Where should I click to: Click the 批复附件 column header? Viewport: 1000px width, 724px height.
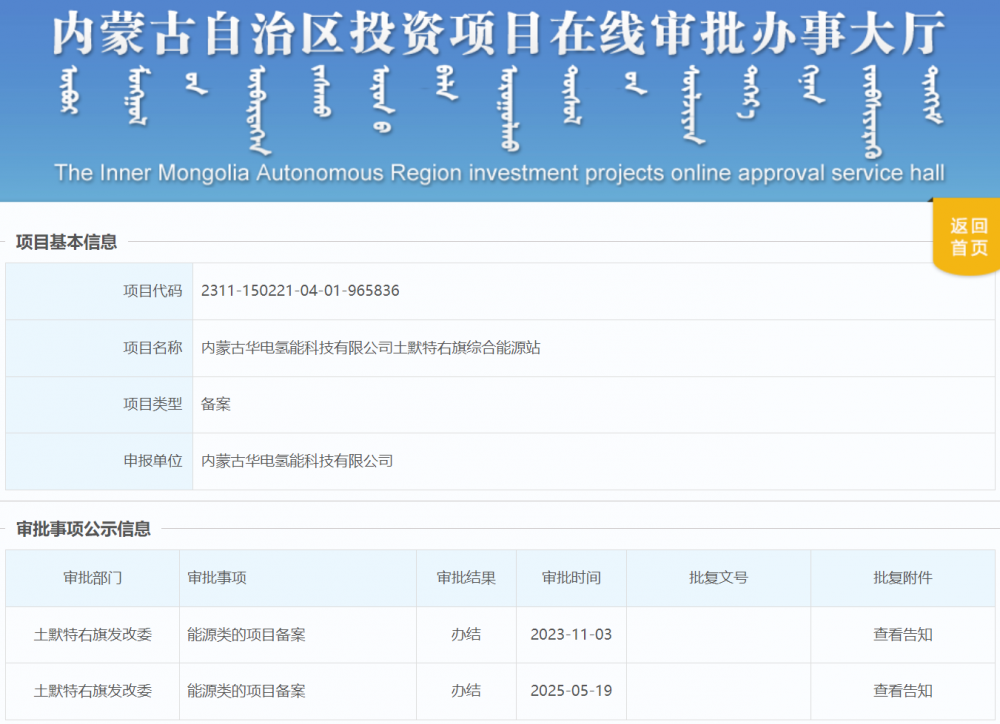(902, 578)
